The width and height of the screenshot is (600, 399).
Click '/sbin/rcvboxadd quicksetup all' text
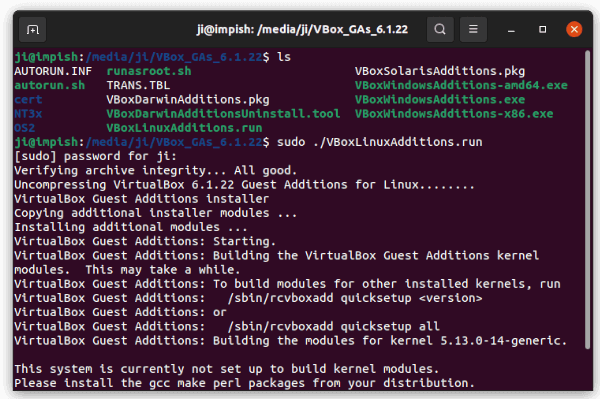point(333,326)
